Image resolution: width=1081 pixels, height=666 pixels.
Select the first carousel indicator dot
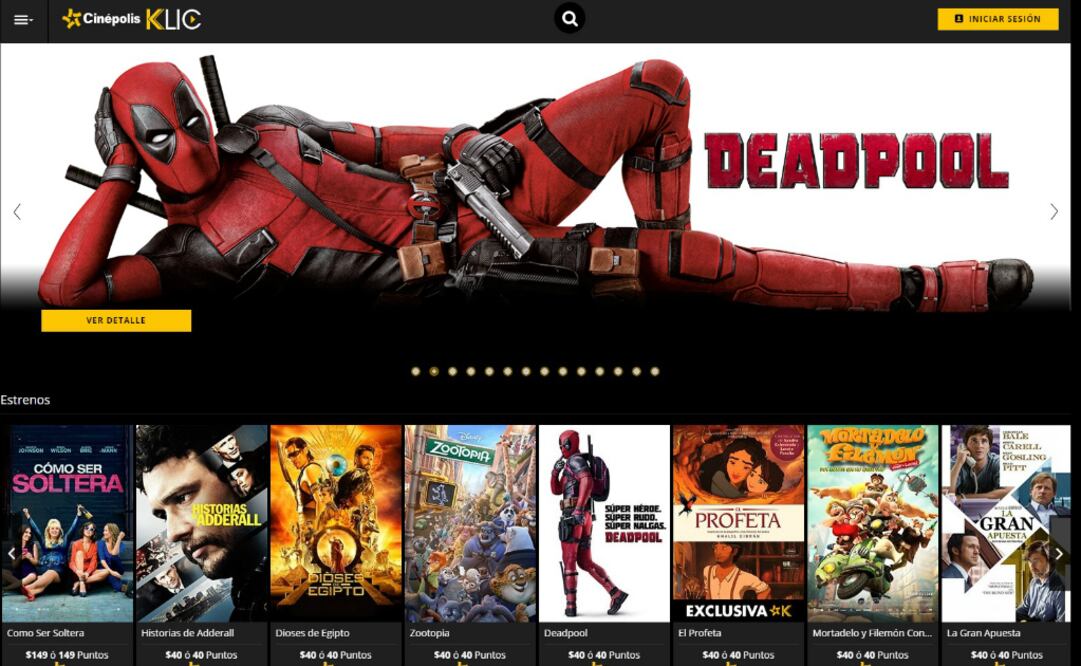tap(413, 370)
